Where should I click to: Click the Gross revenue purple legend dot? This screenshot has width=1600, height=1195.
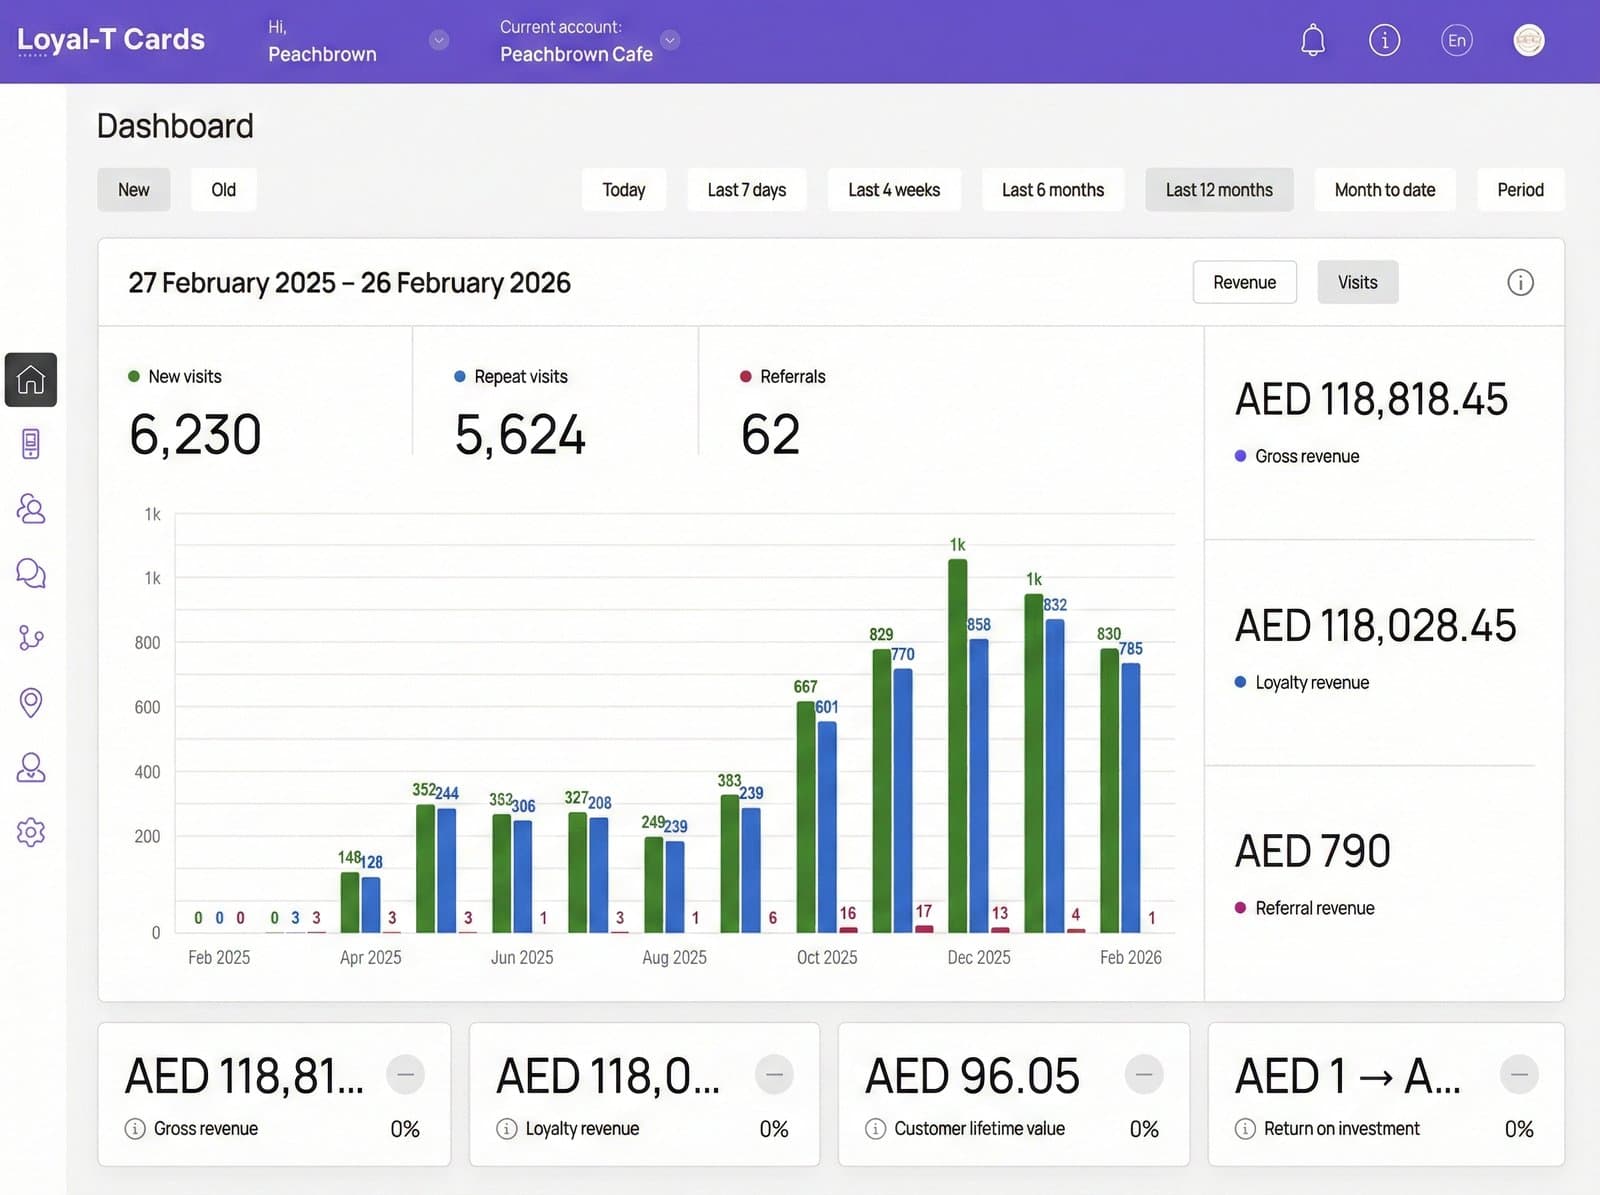[x=1240, y=456]
